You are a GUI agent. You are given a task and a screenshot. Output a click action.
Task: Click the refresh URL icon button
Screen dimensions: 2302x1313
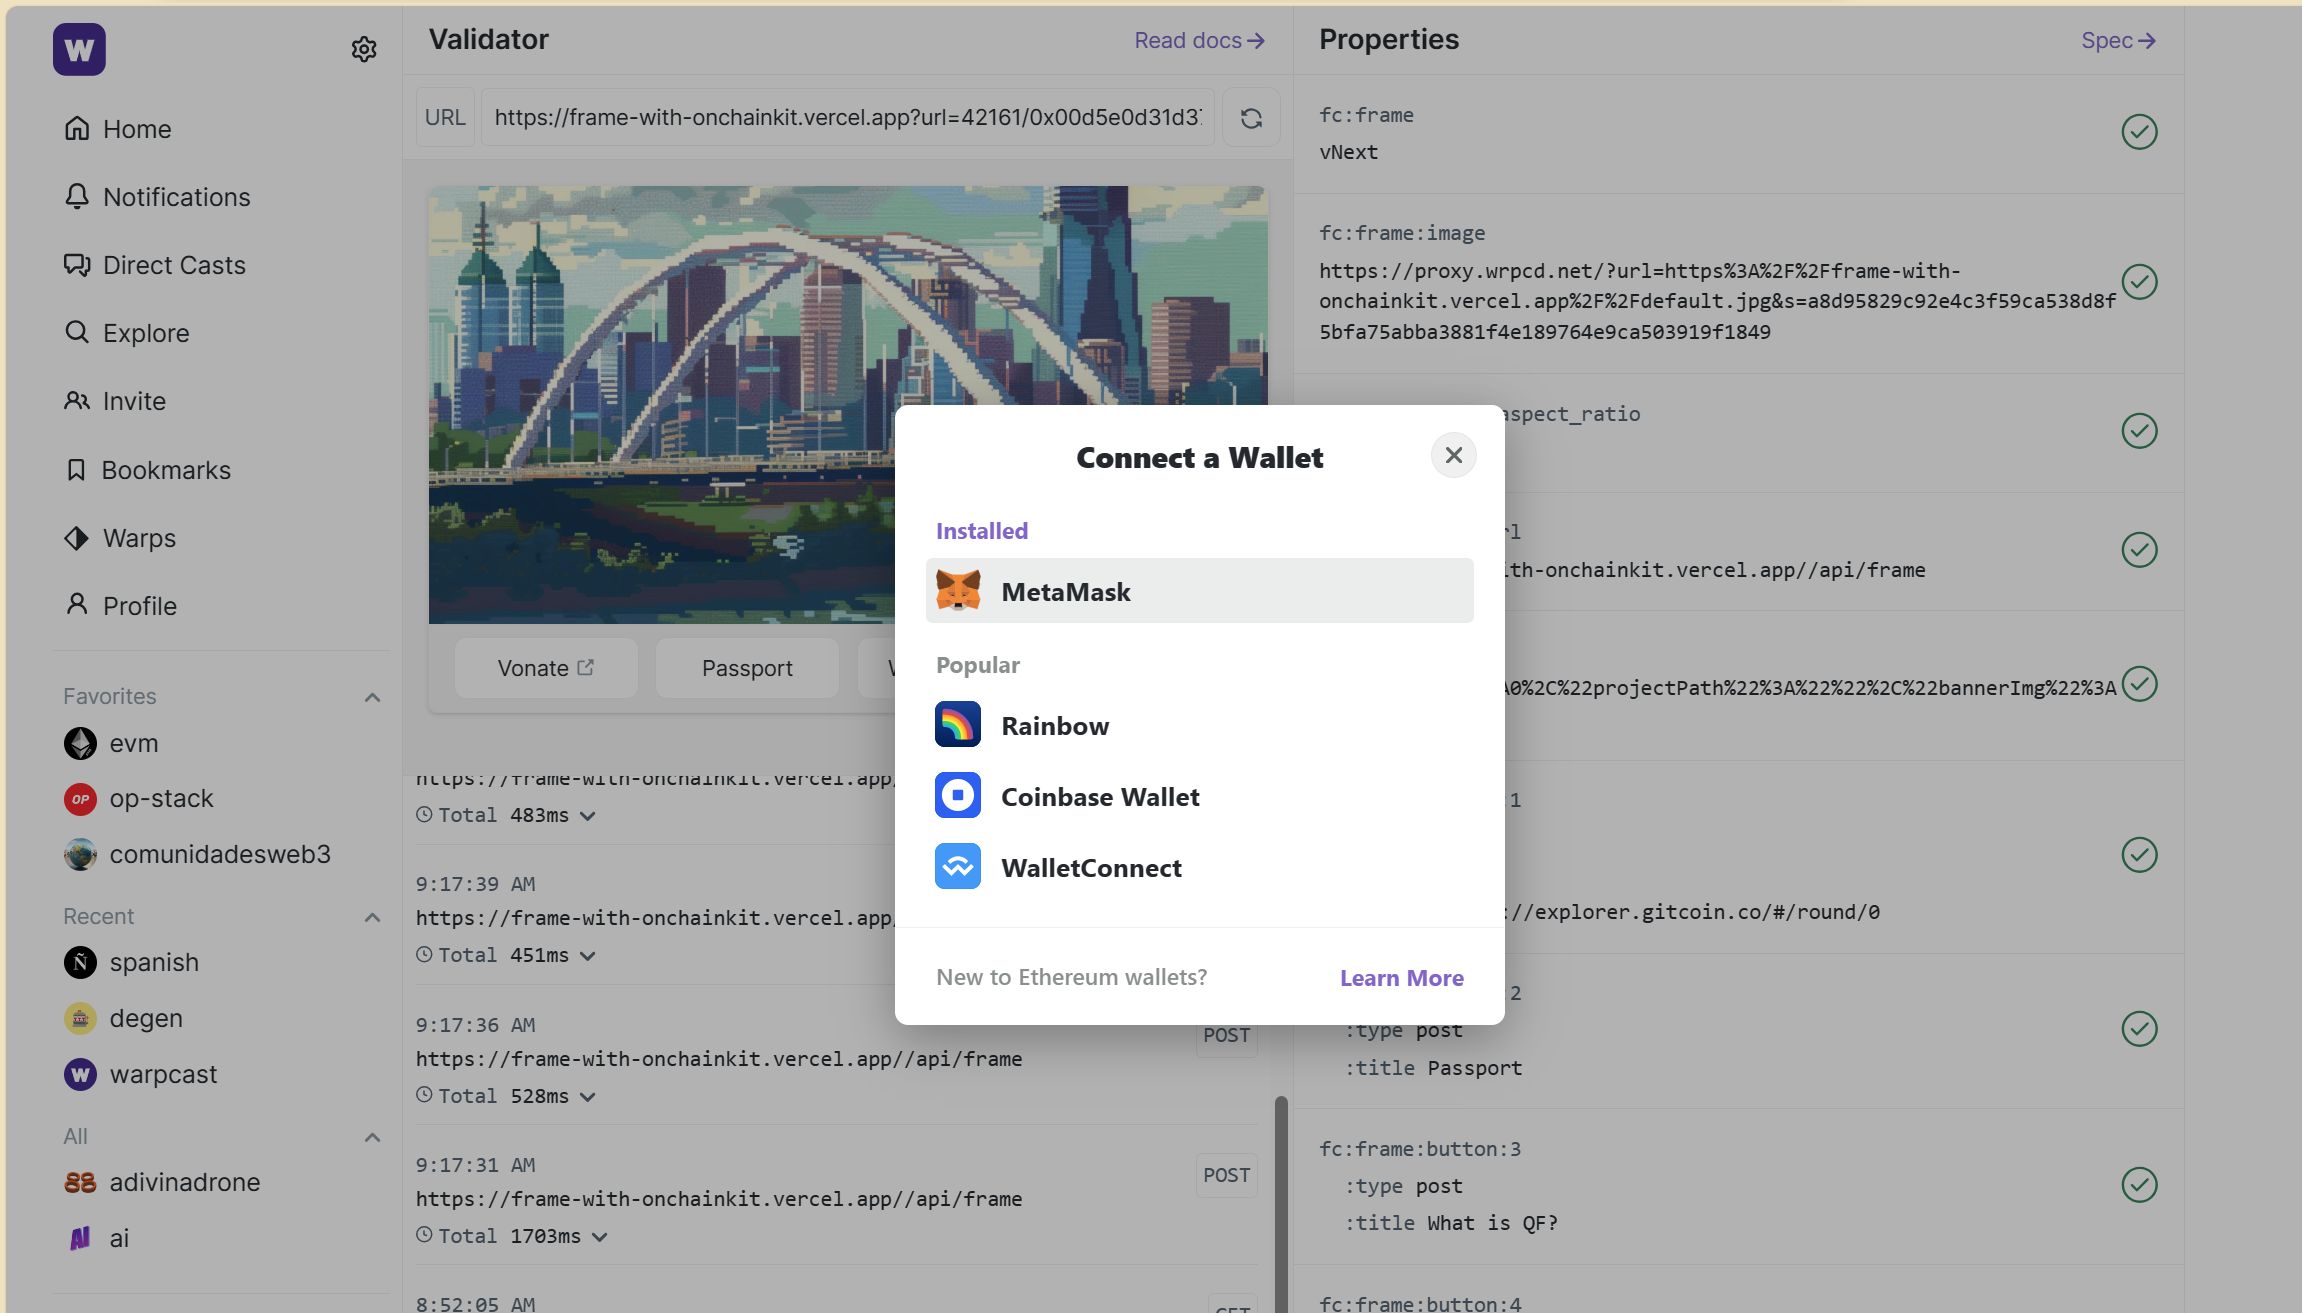pos(1251,118)
